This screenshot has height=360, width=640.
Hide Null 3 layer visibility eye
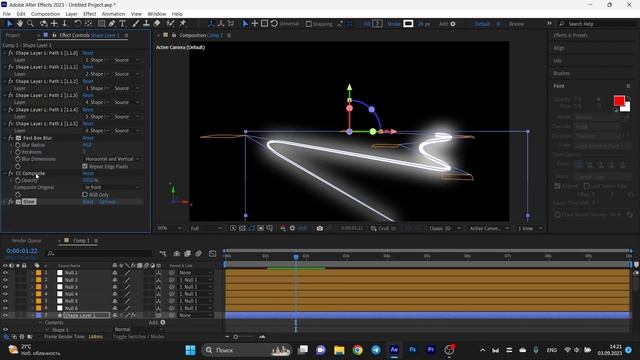[x=5, y=287]
